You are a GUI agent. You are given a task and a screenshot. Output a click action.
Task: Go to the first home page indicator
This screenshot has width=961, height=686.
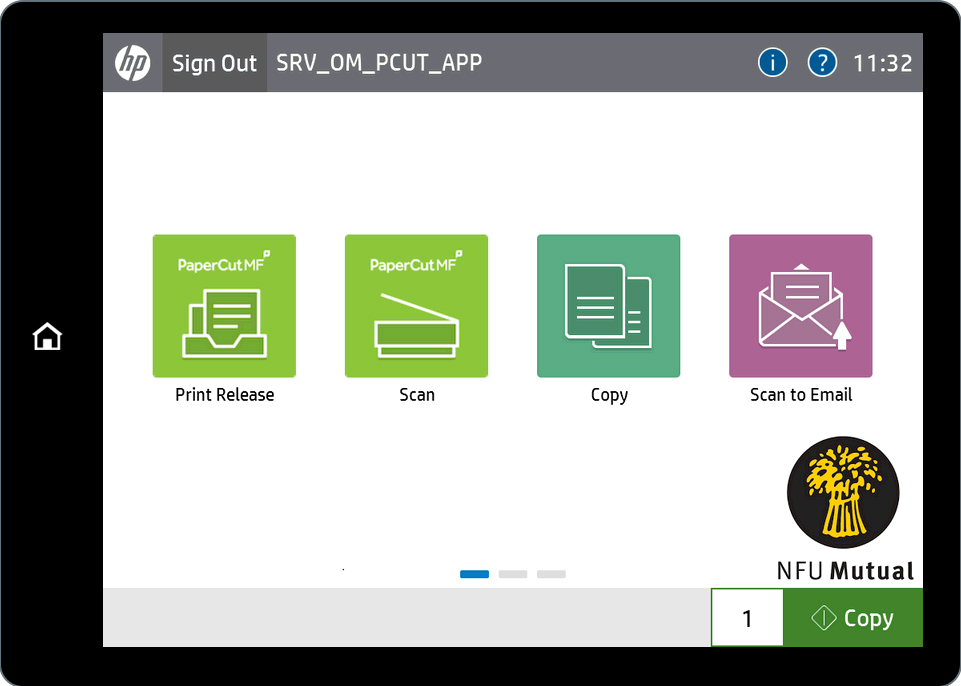tap(474, 574)
